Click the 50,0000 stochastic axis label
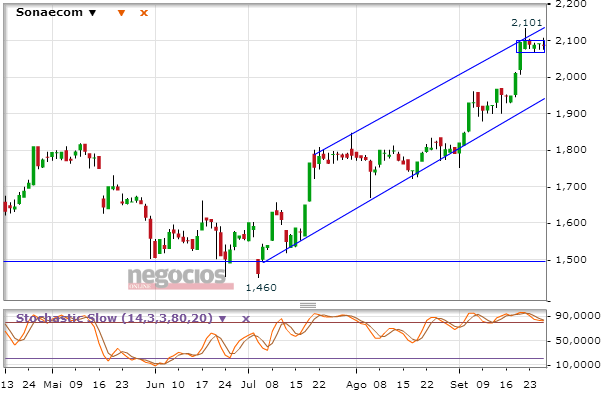The height and width of the screenshot is (395, 610). [578, 341]
